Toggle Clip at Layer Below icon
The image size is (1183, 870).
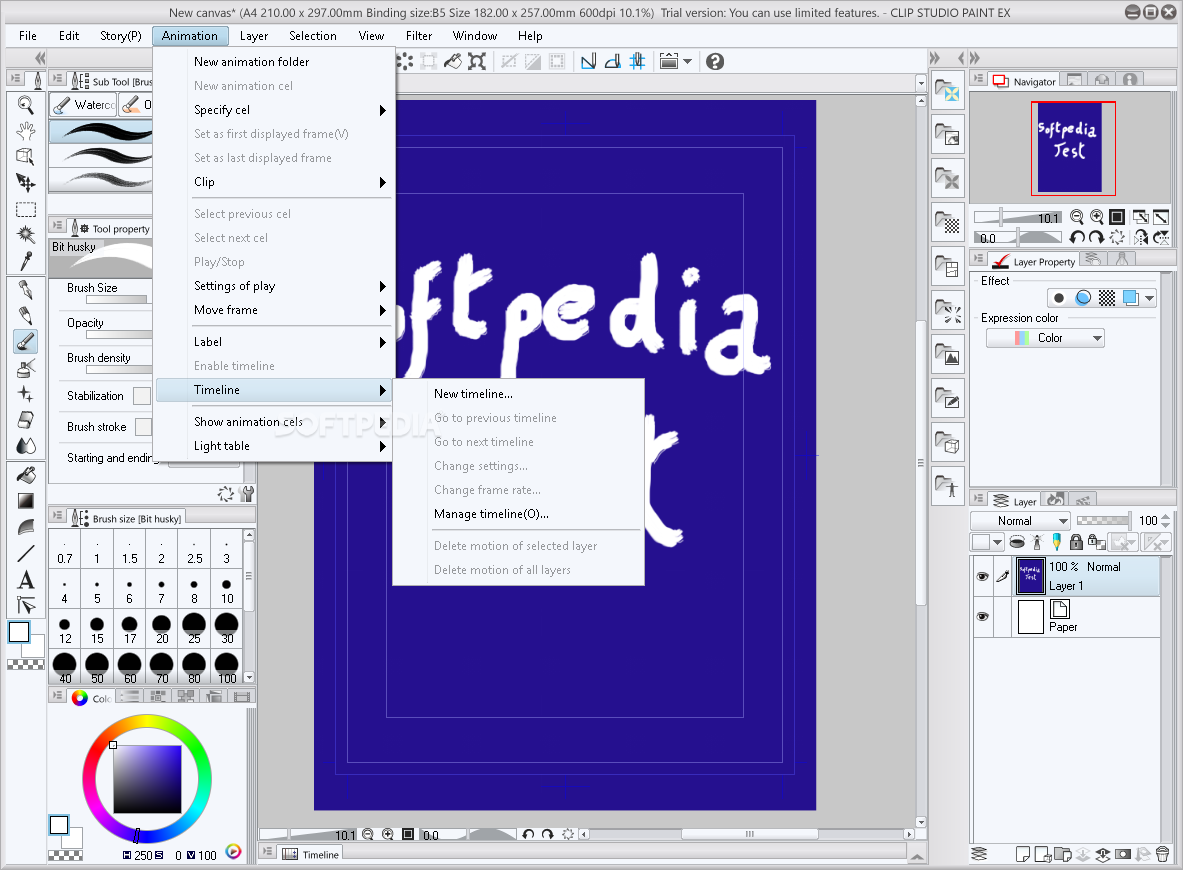1017,542
